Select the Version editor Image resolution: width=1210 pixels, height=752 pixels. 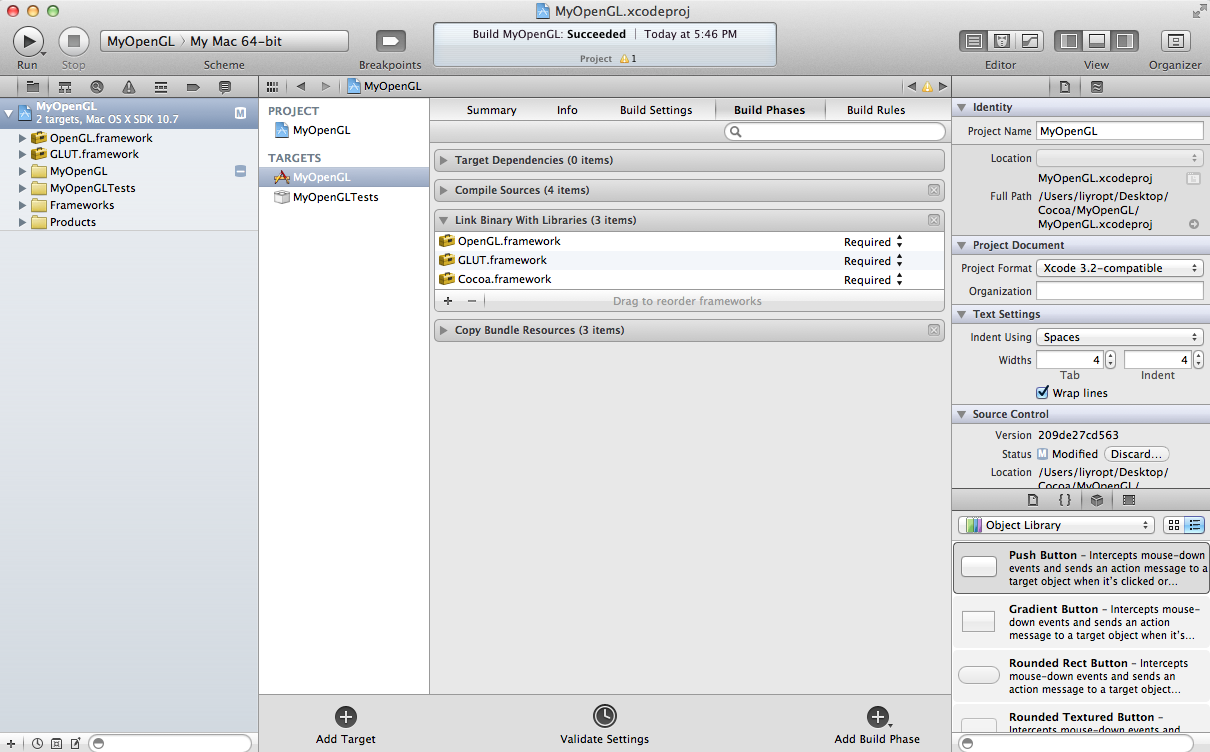1029,41
